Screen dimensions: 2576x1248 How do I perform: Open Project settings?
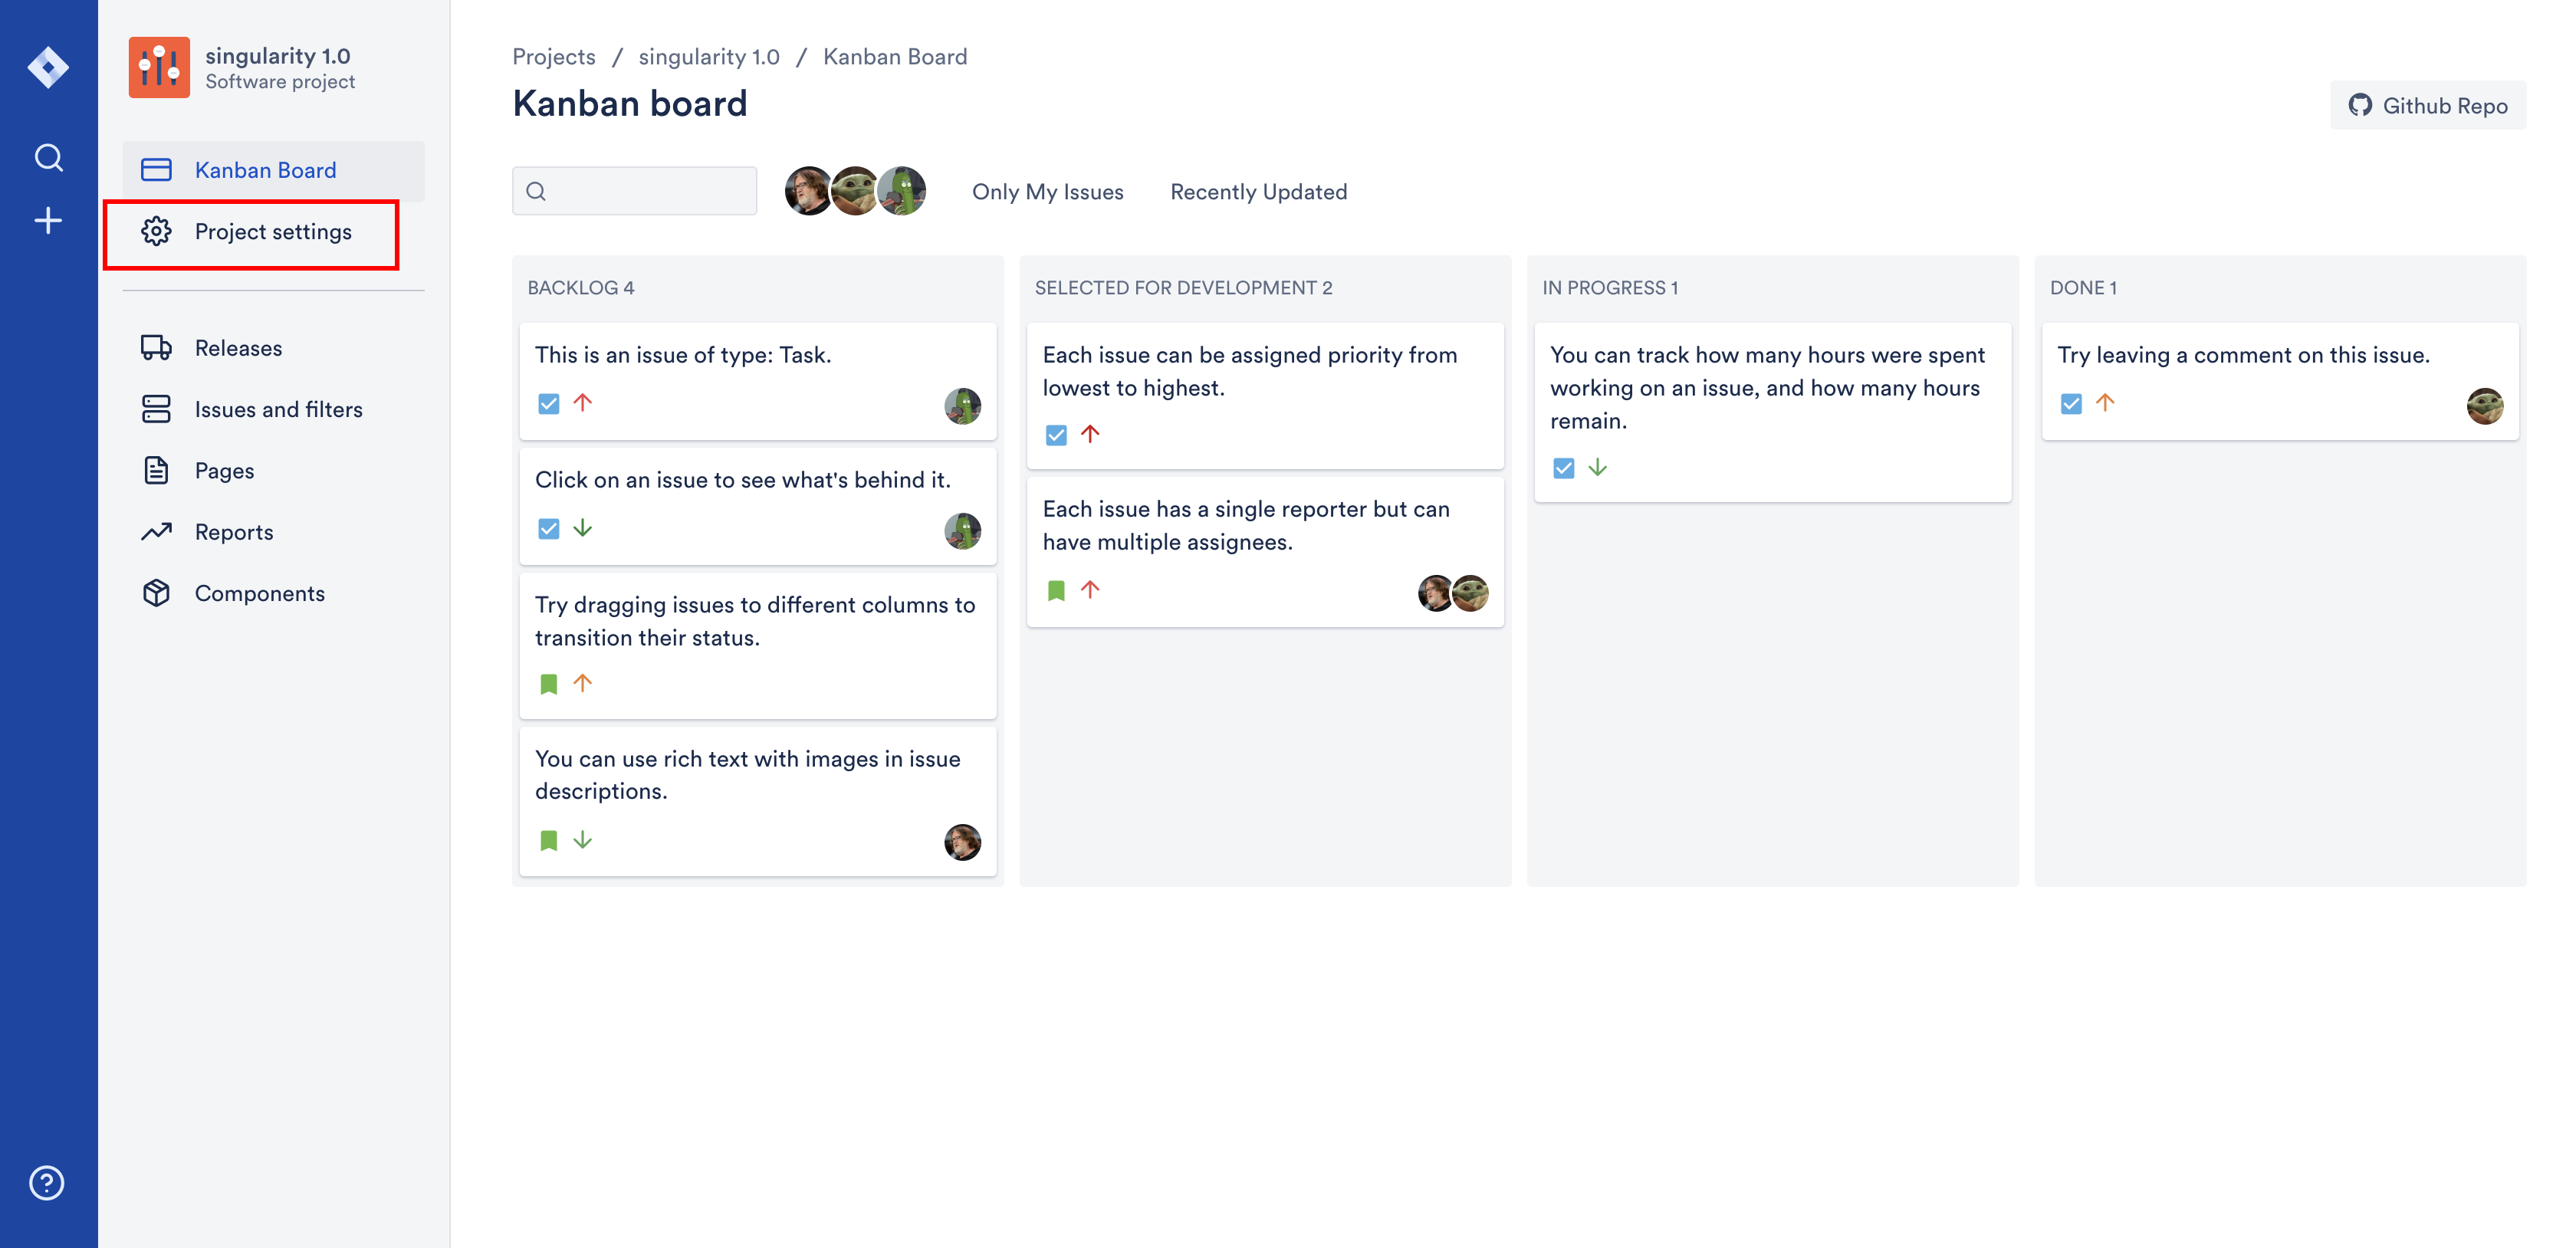pyautogui.click(x=272, y=232)
